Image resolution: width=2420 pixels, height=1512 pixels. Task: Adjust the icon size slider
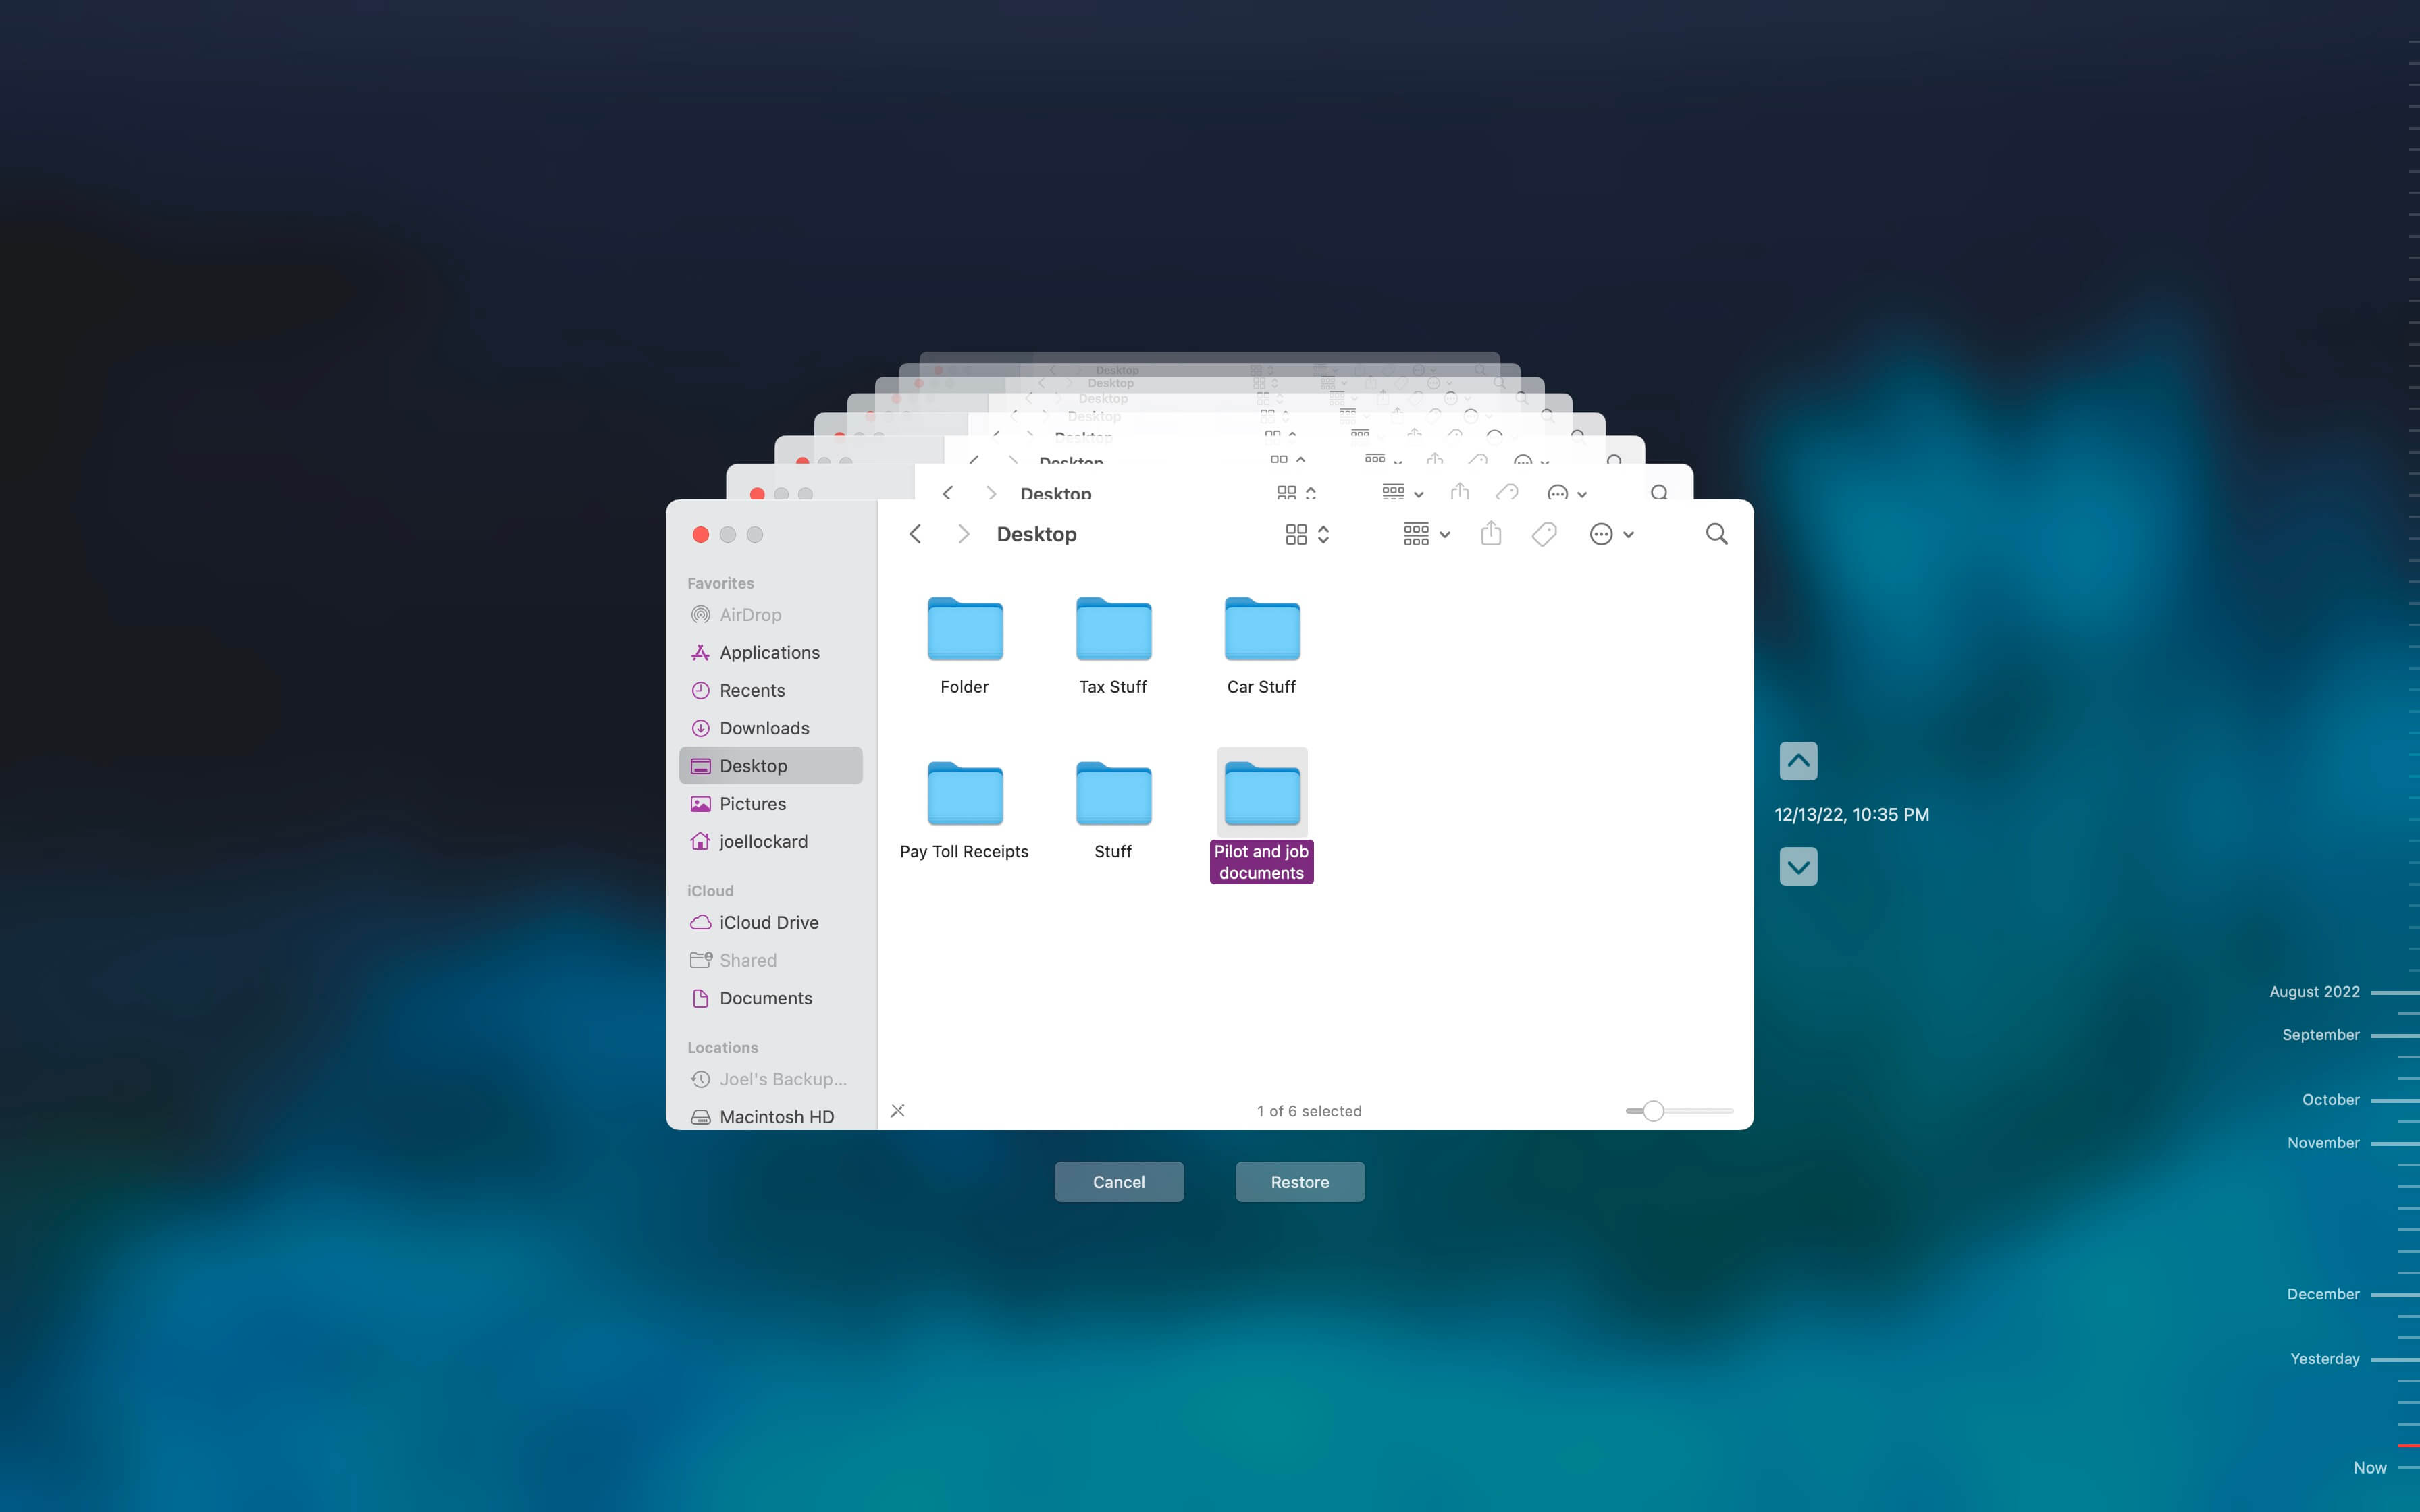click(x=1653, y=1111)
